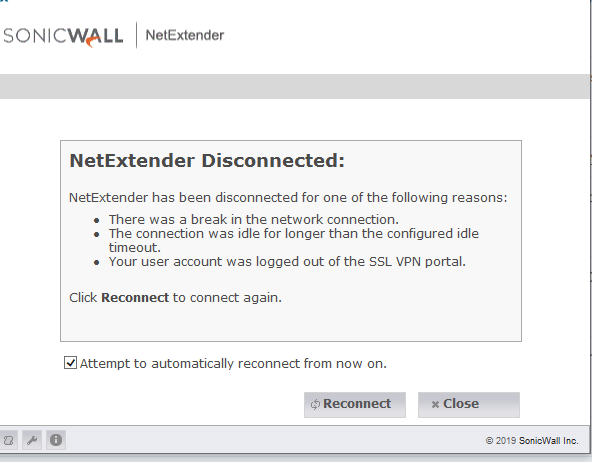
Task: Click the 'break in the network connection' bullet
Action: coord(254,219)
